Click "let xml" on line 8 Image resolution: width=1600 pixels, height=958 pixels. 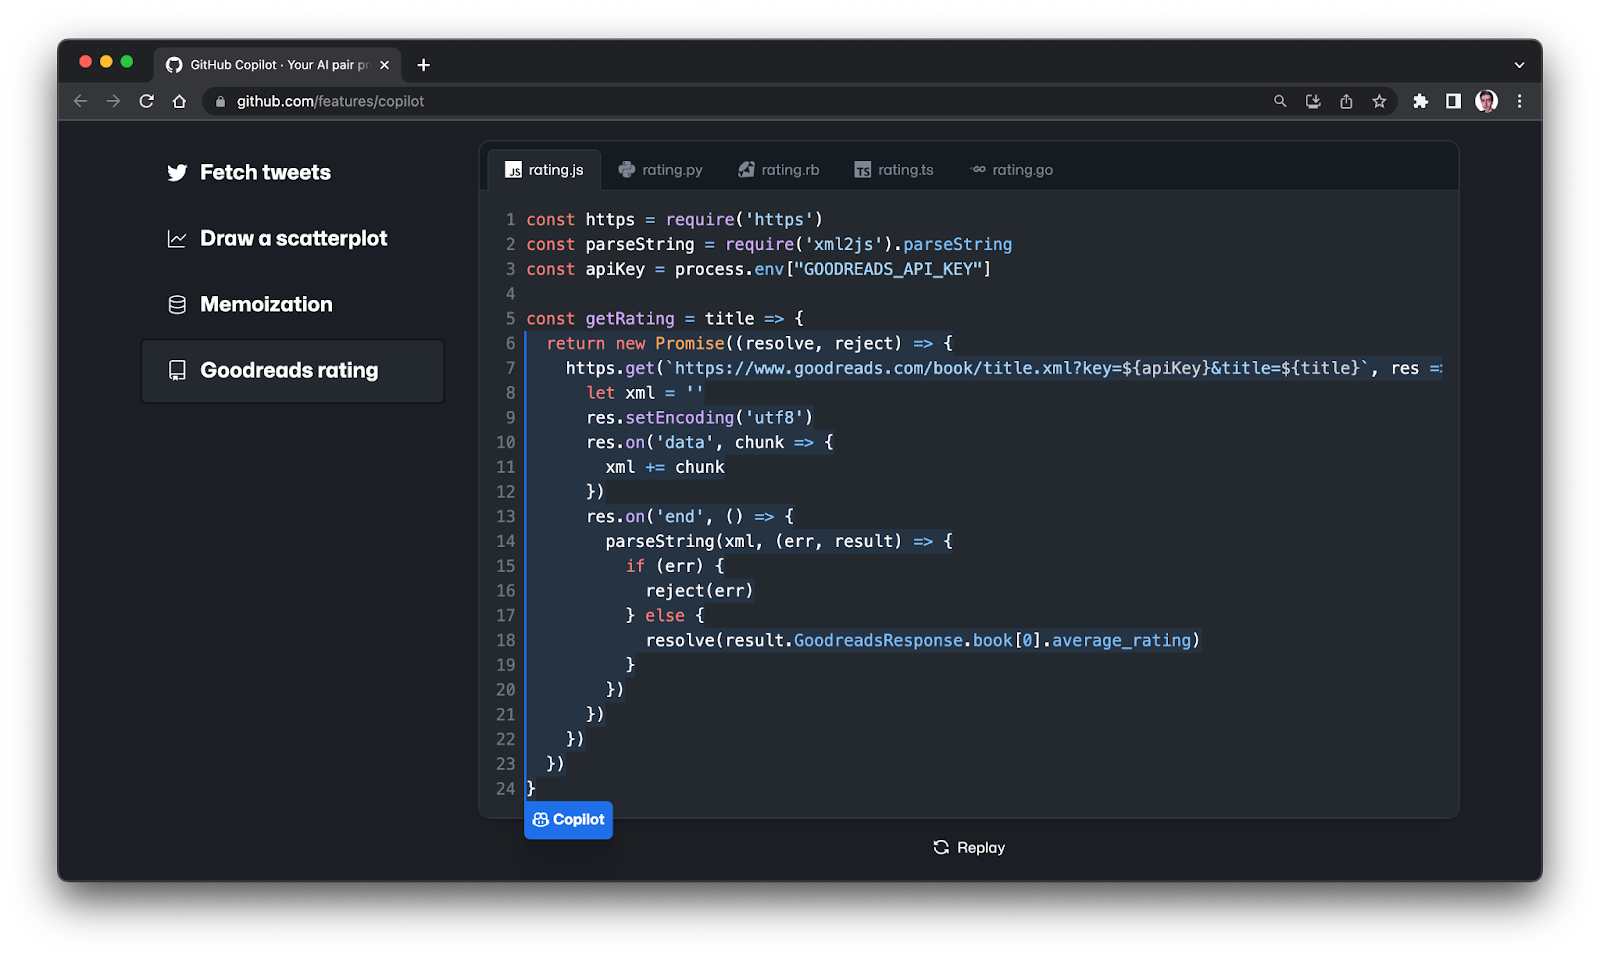tap(621, 393)
